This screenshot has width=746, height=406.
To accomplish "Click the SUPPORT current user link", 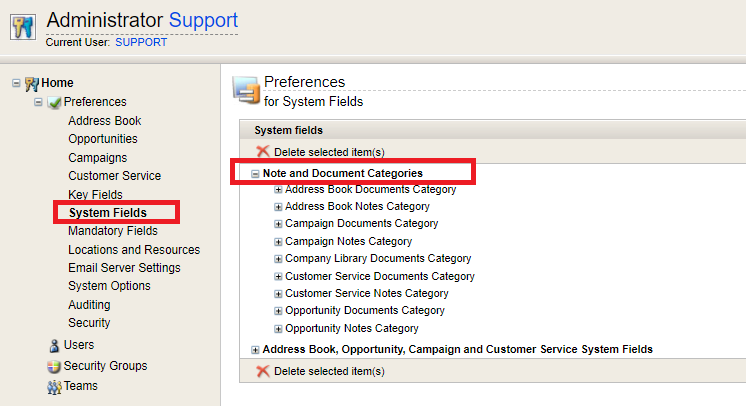I will (141, 42).
